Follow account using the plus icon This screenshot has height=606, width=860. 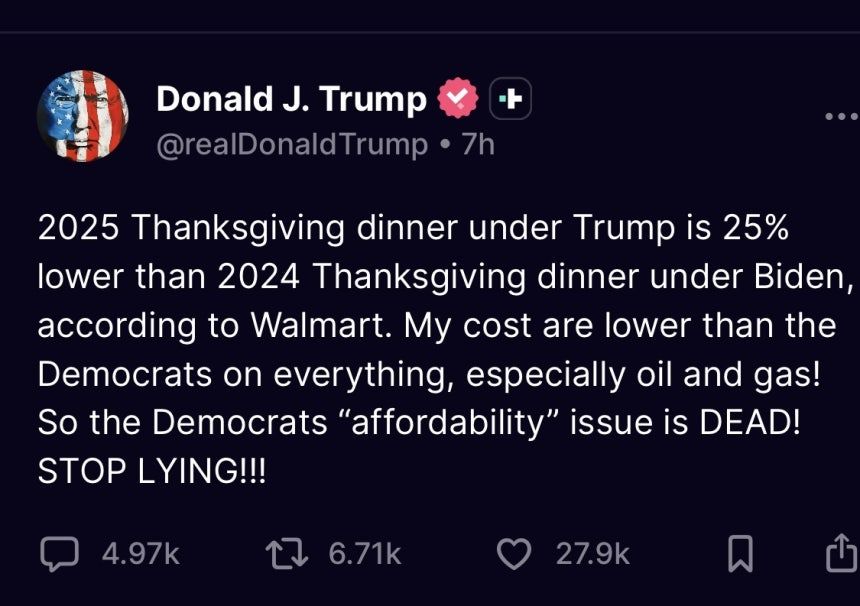511,100
